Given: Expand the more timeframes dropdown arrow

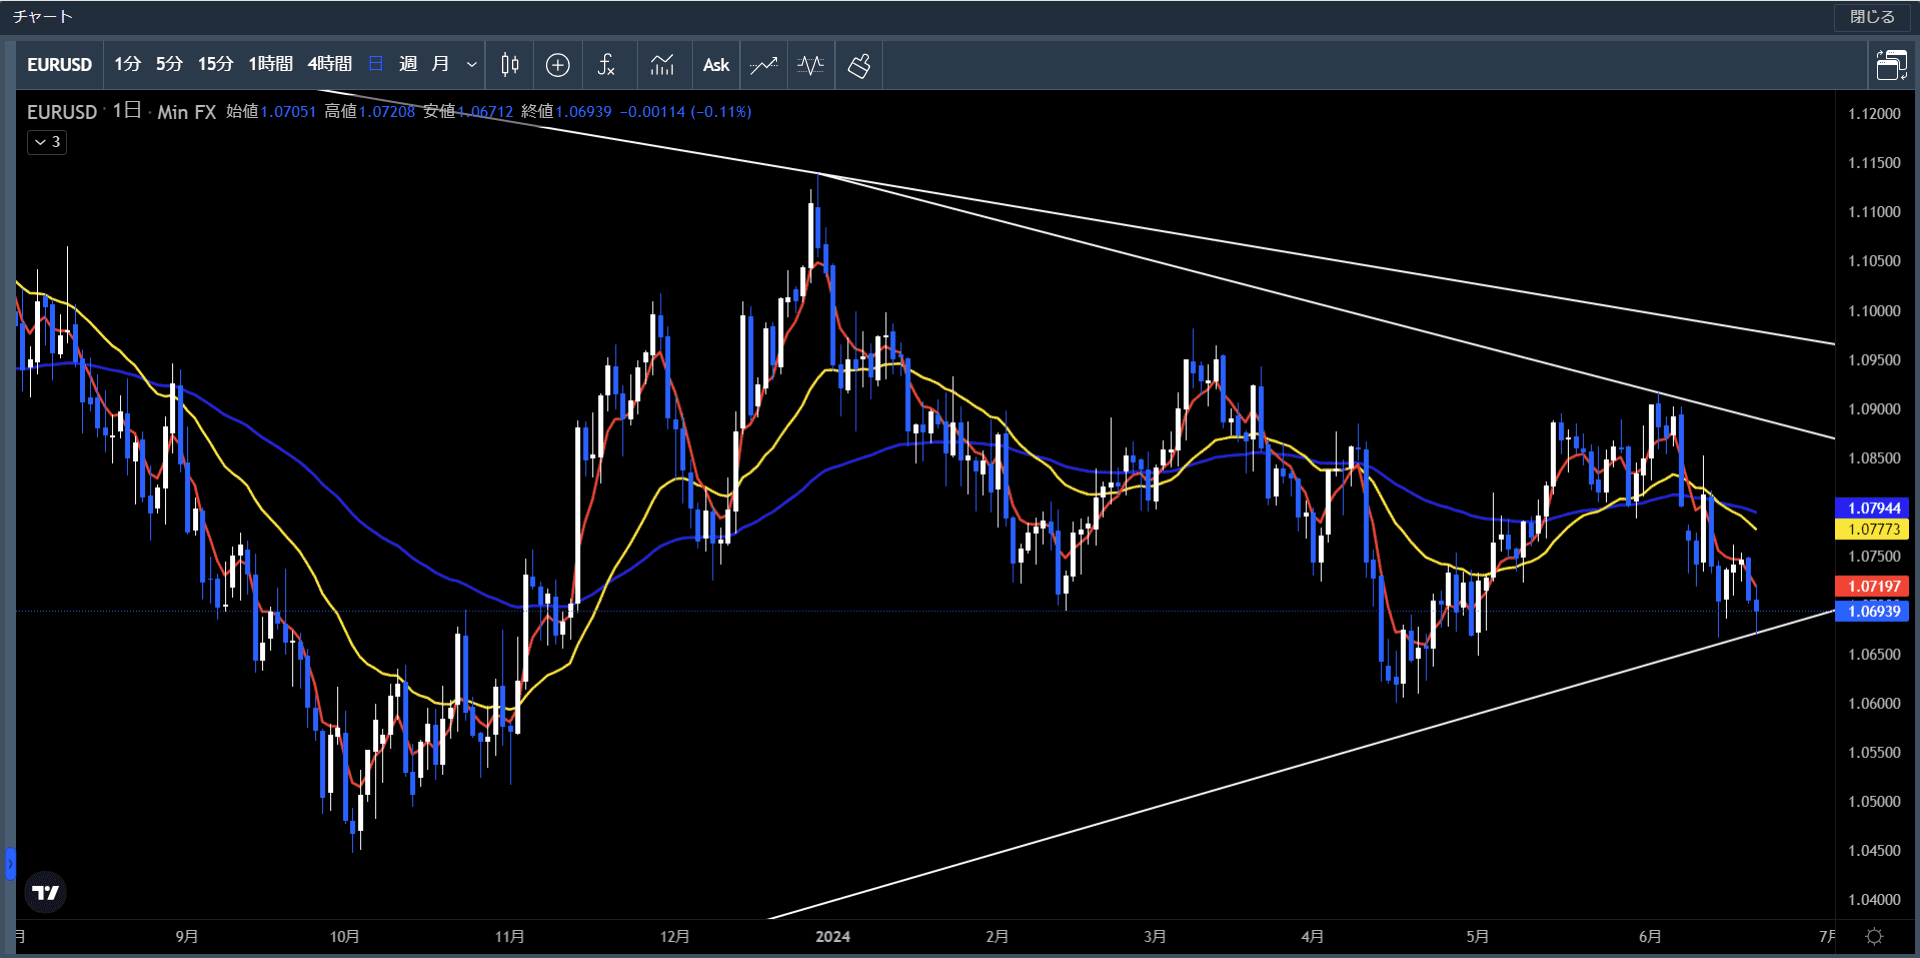Looking at the screenshot, I should [472, 65].
